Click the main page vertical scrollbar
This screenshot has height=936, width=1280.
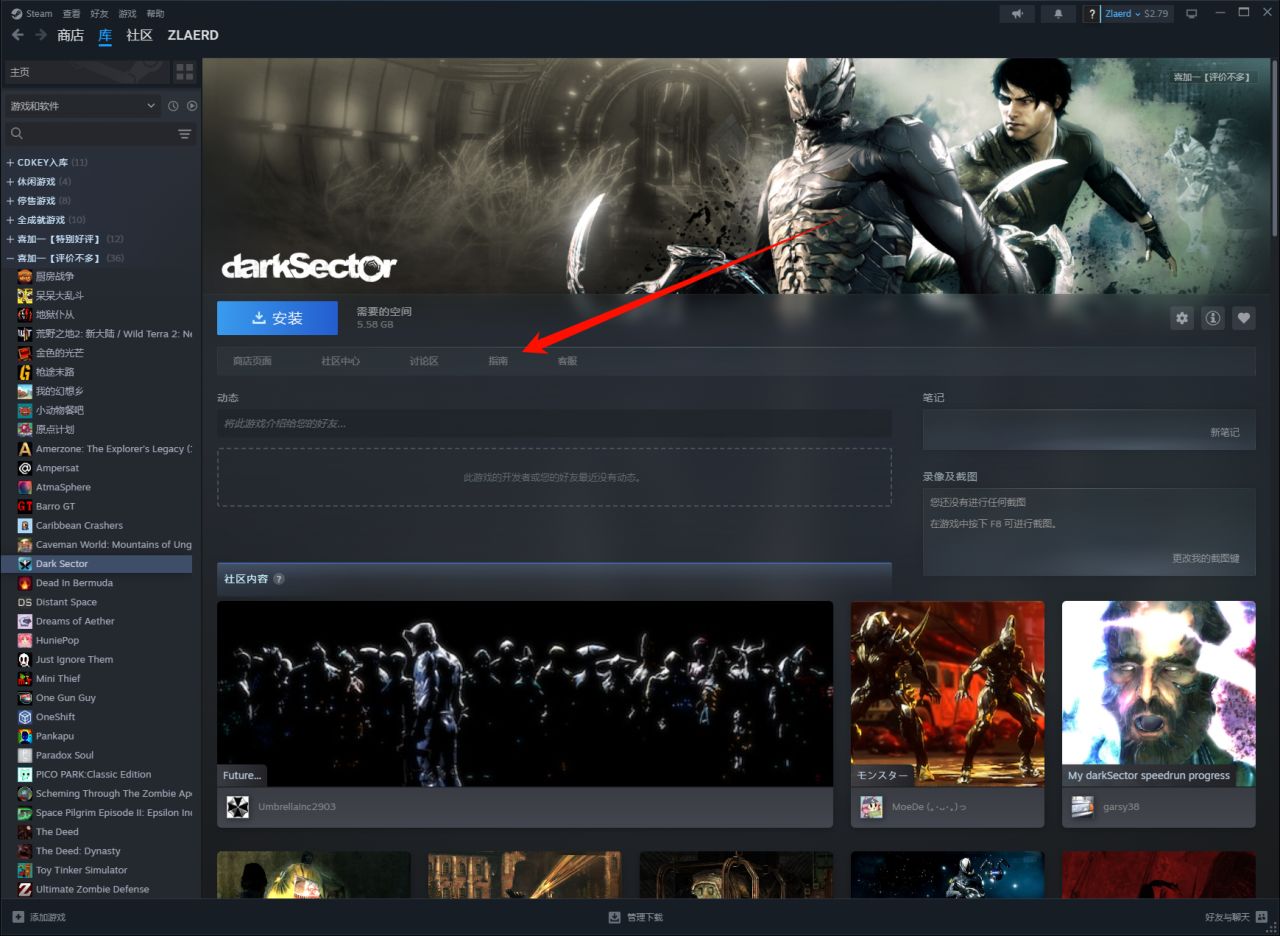(x=1274, y=150)
